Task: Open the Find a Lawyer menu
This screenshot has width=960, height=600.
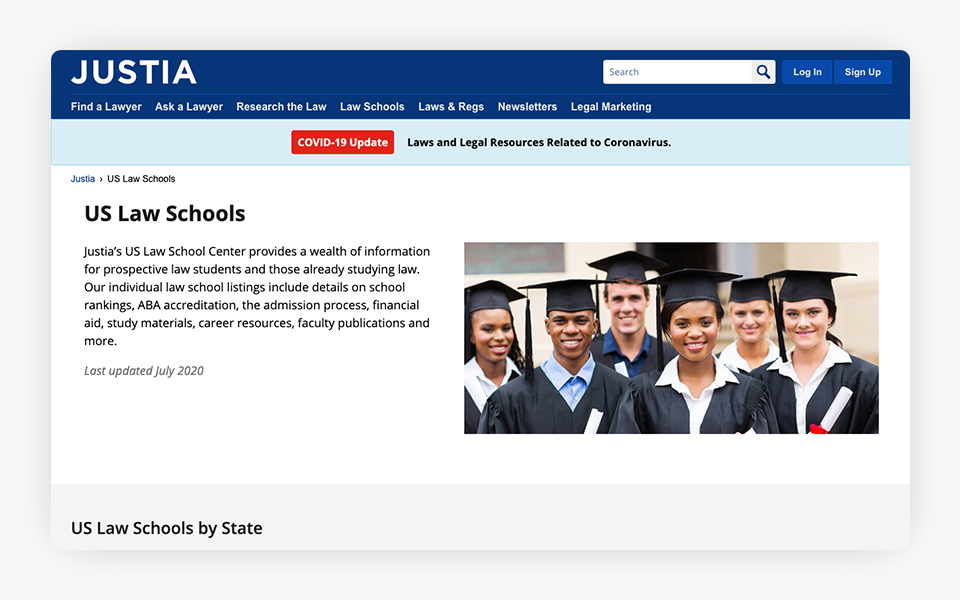Action: 106,107
